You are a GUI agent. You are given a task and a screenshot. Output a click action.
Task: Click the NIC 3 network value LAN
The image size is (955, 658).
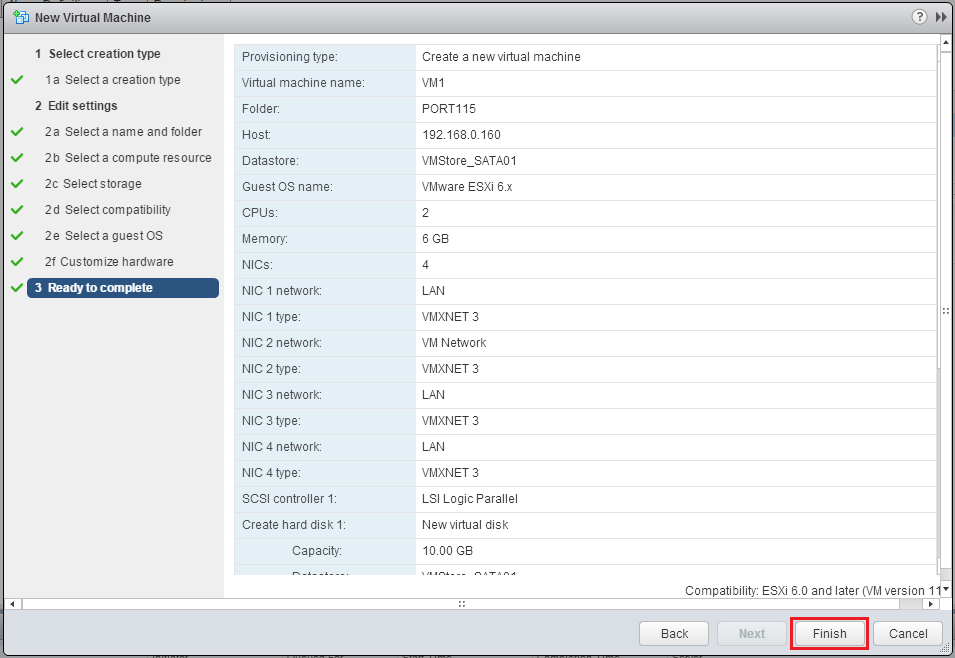(433, 395)
